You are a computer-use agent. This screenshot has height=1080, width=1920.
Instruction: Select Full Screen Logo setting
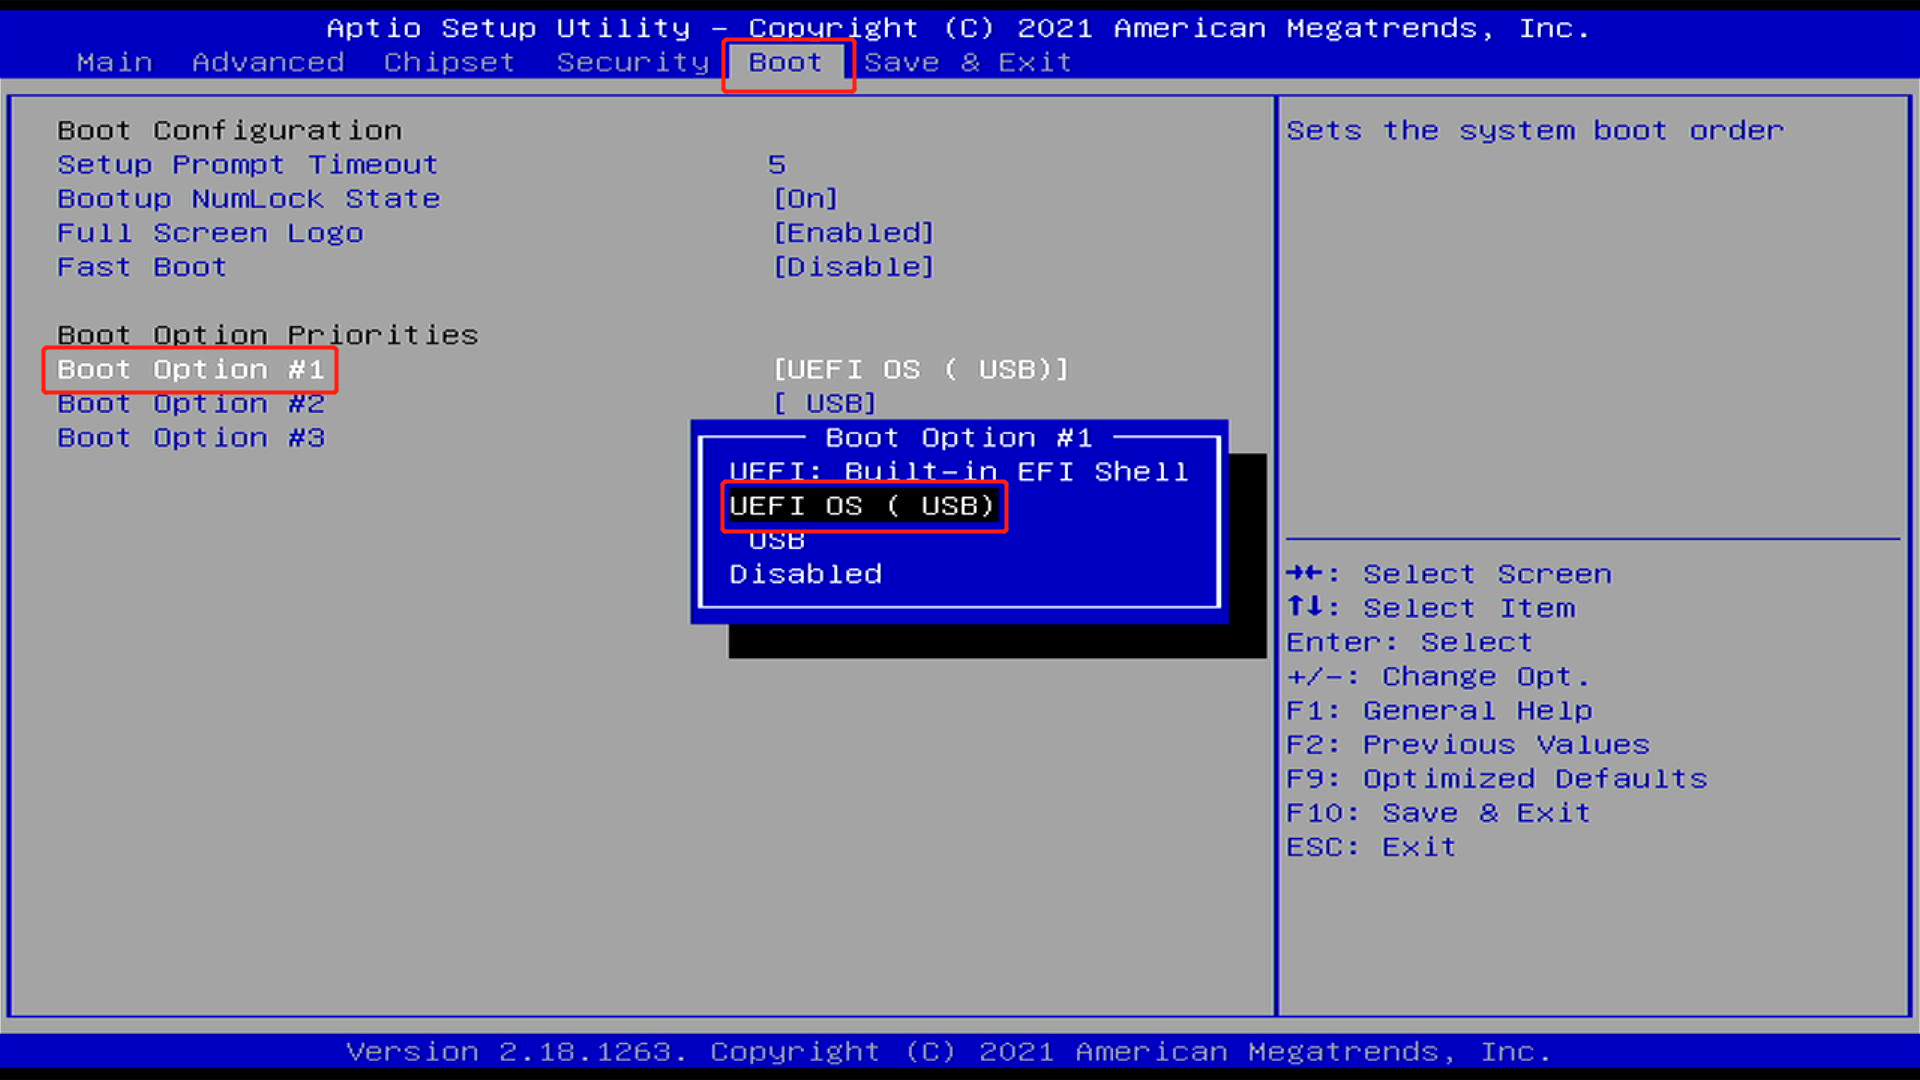click(210, 233)
